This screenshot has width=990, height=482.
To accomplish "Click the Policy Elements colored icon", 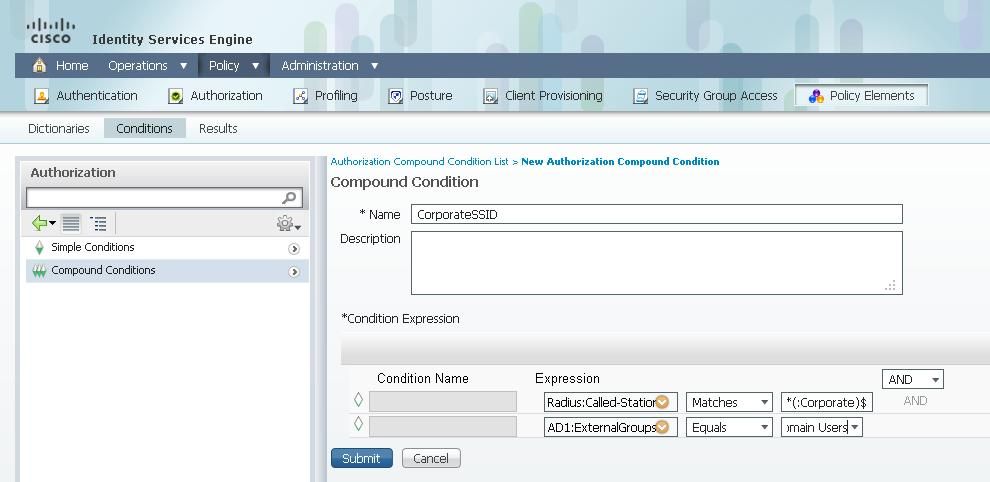I will tap(816, 96).
